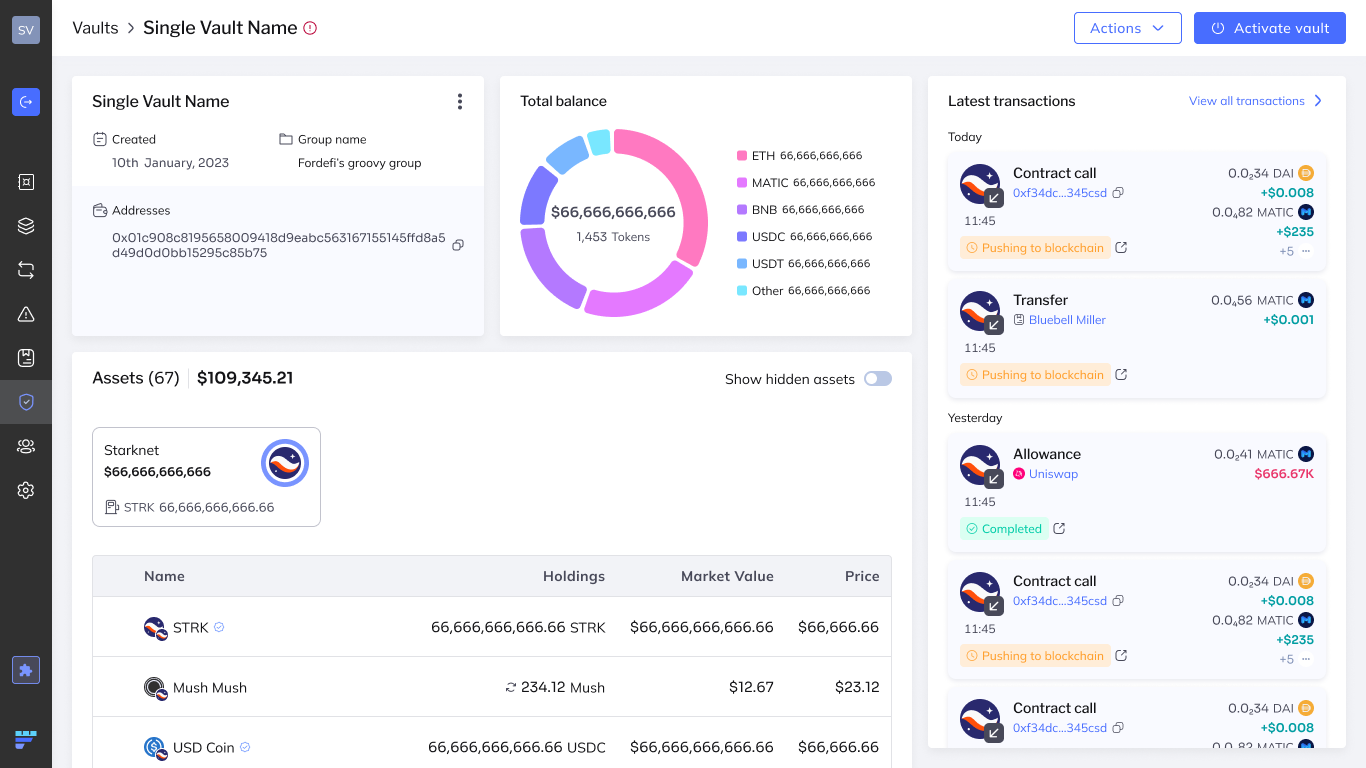Click the $666.67K amount in Allowance

pos(1284,474)
